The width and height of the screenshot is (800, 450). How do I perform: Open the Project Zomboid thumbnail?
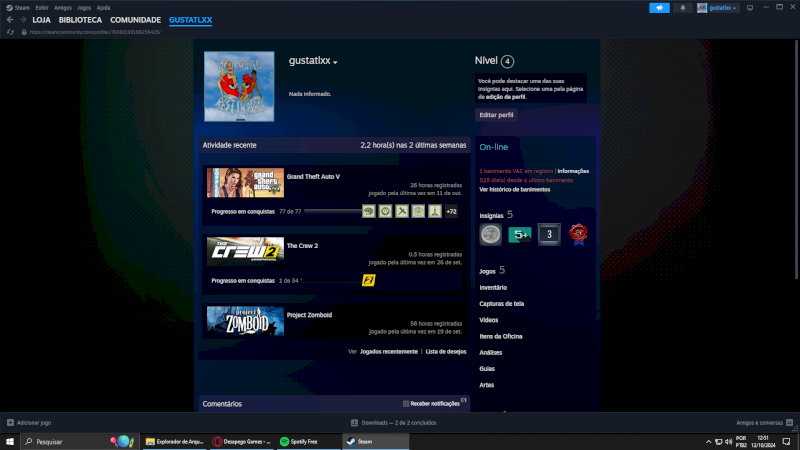click(245, 321)
